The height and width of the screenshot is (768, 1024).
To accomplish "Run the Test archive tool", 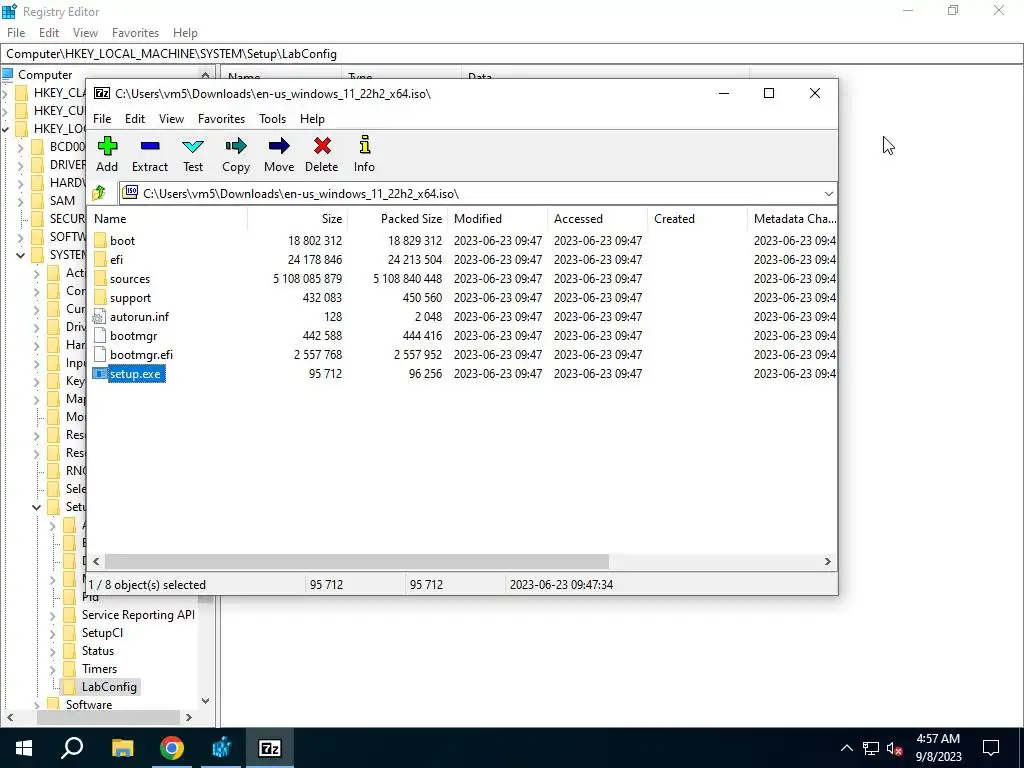I will click(193, 154).
